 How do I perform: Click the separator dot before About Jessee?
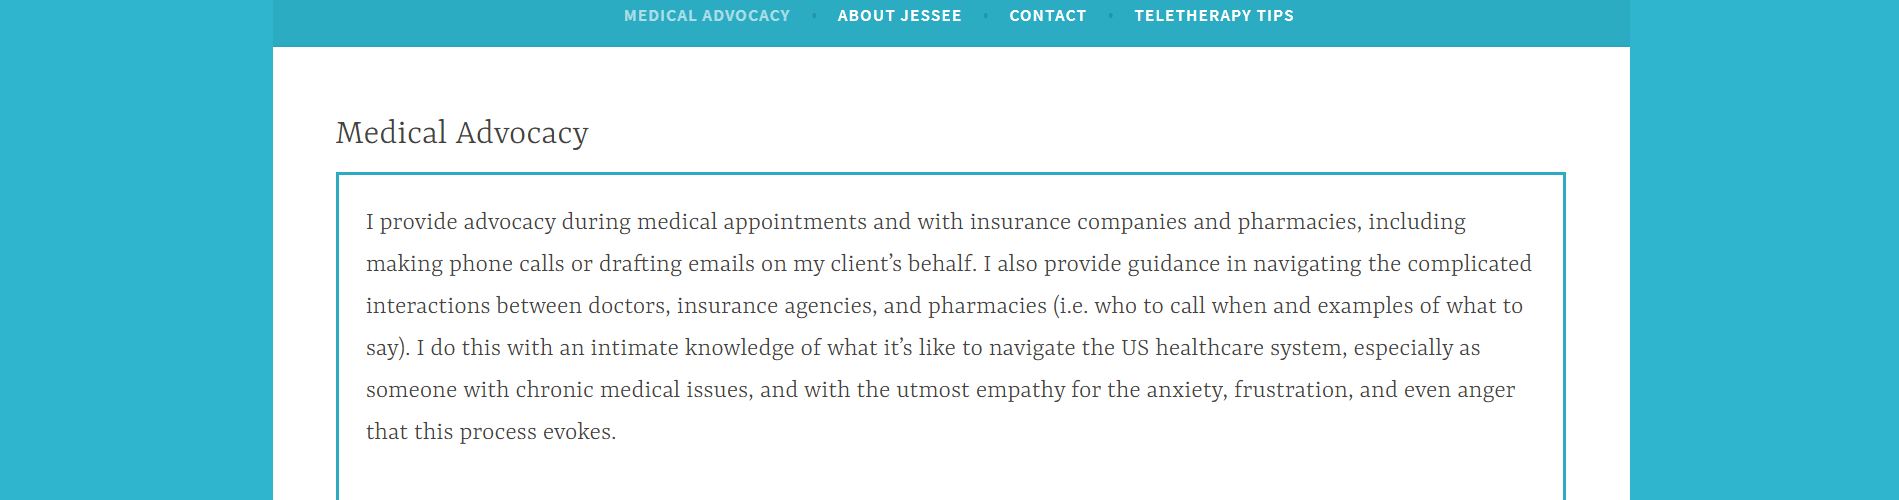point(814,16)
